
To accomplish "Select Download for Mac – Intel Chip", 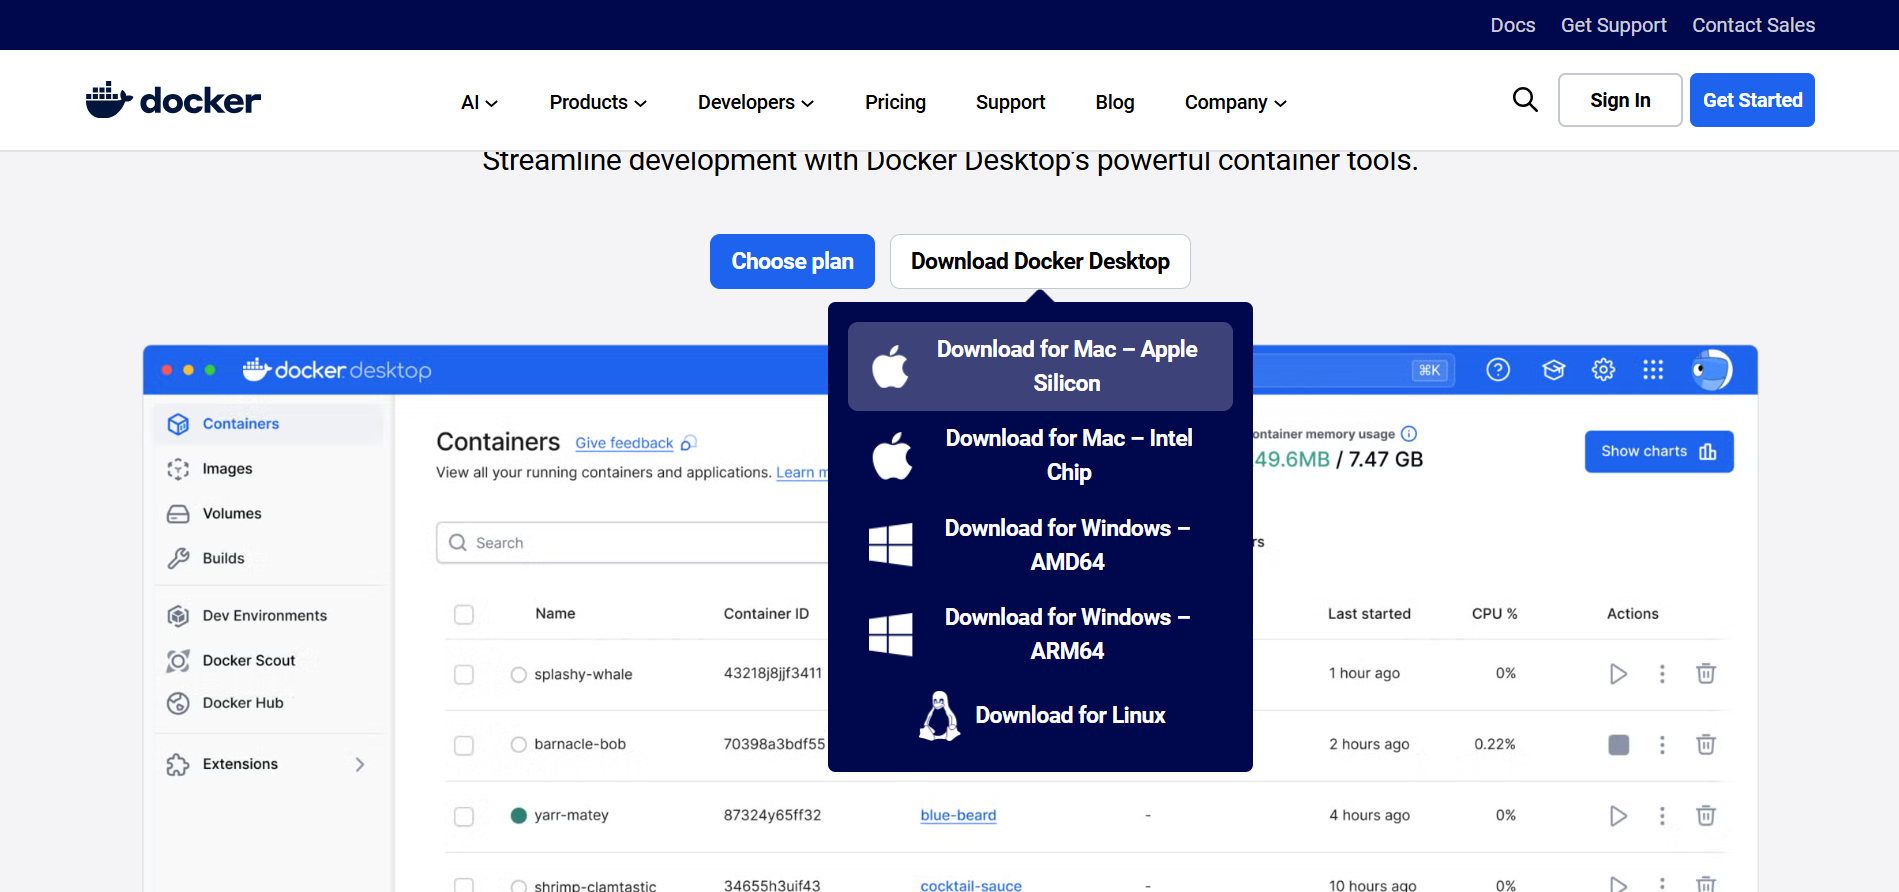I will (1040, 456).
